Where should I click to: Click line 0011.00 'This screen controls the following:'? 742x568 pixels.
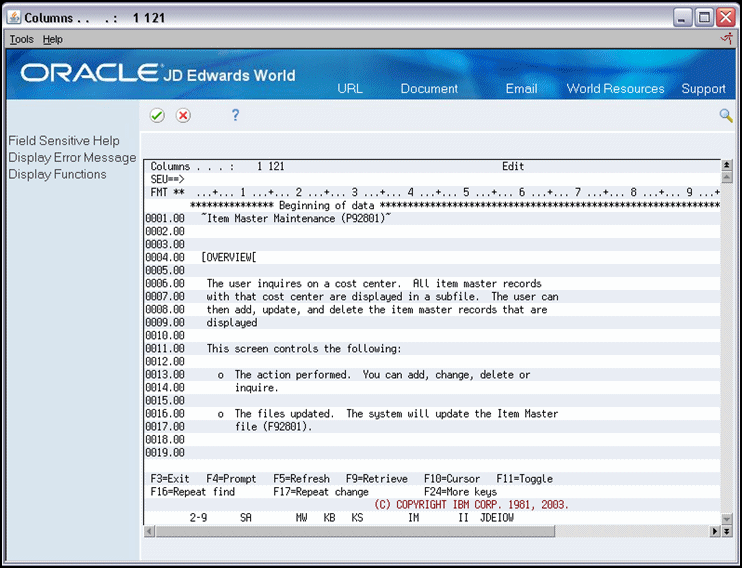[x=304, y=349]
